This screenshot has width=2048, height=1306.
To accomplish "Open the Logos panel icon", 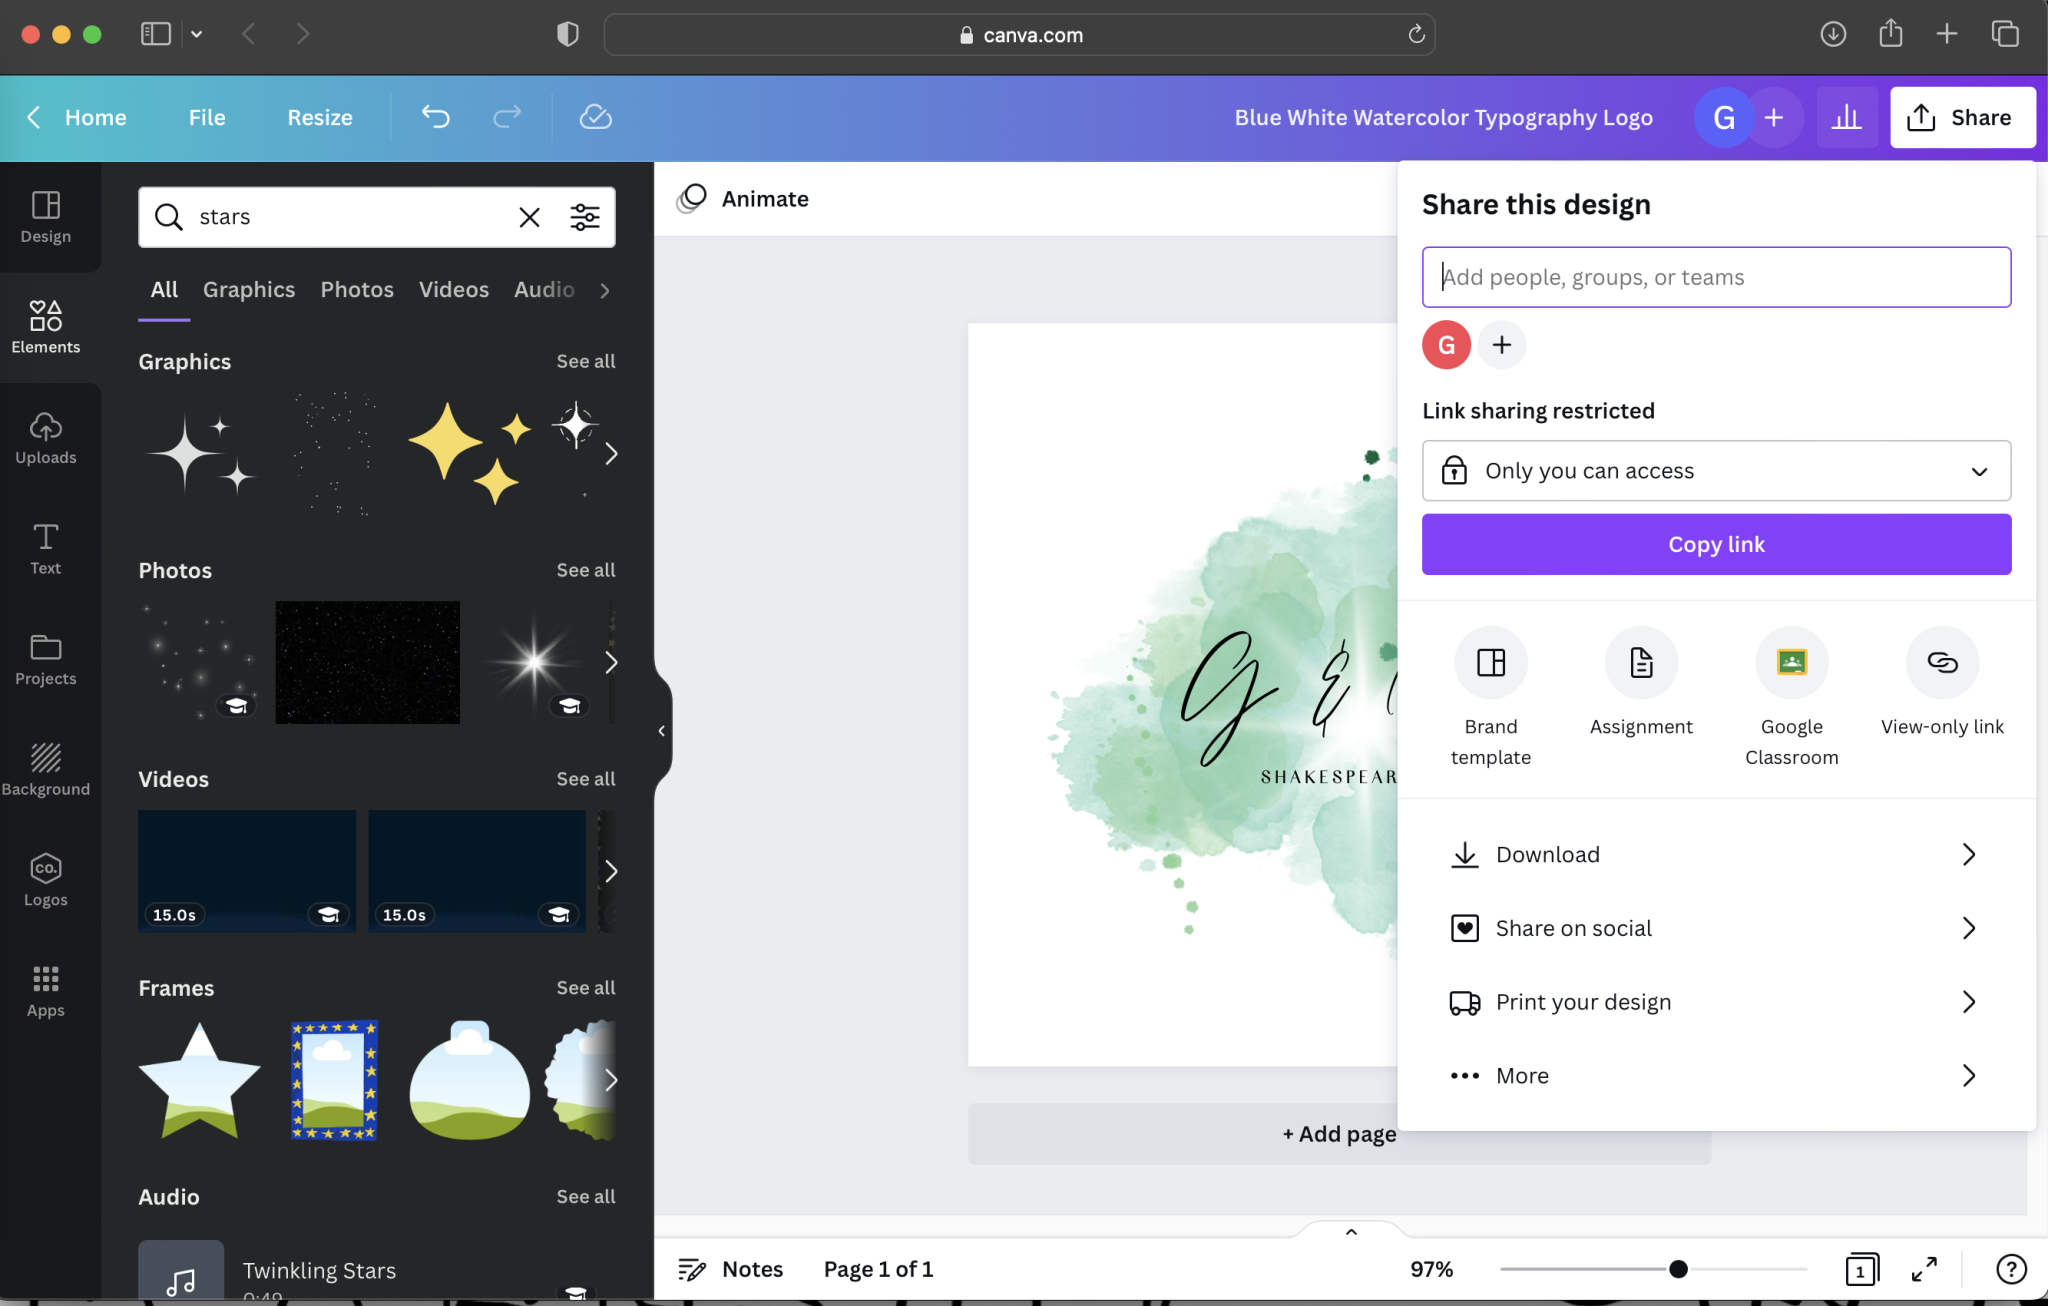I will pos(45,880).
